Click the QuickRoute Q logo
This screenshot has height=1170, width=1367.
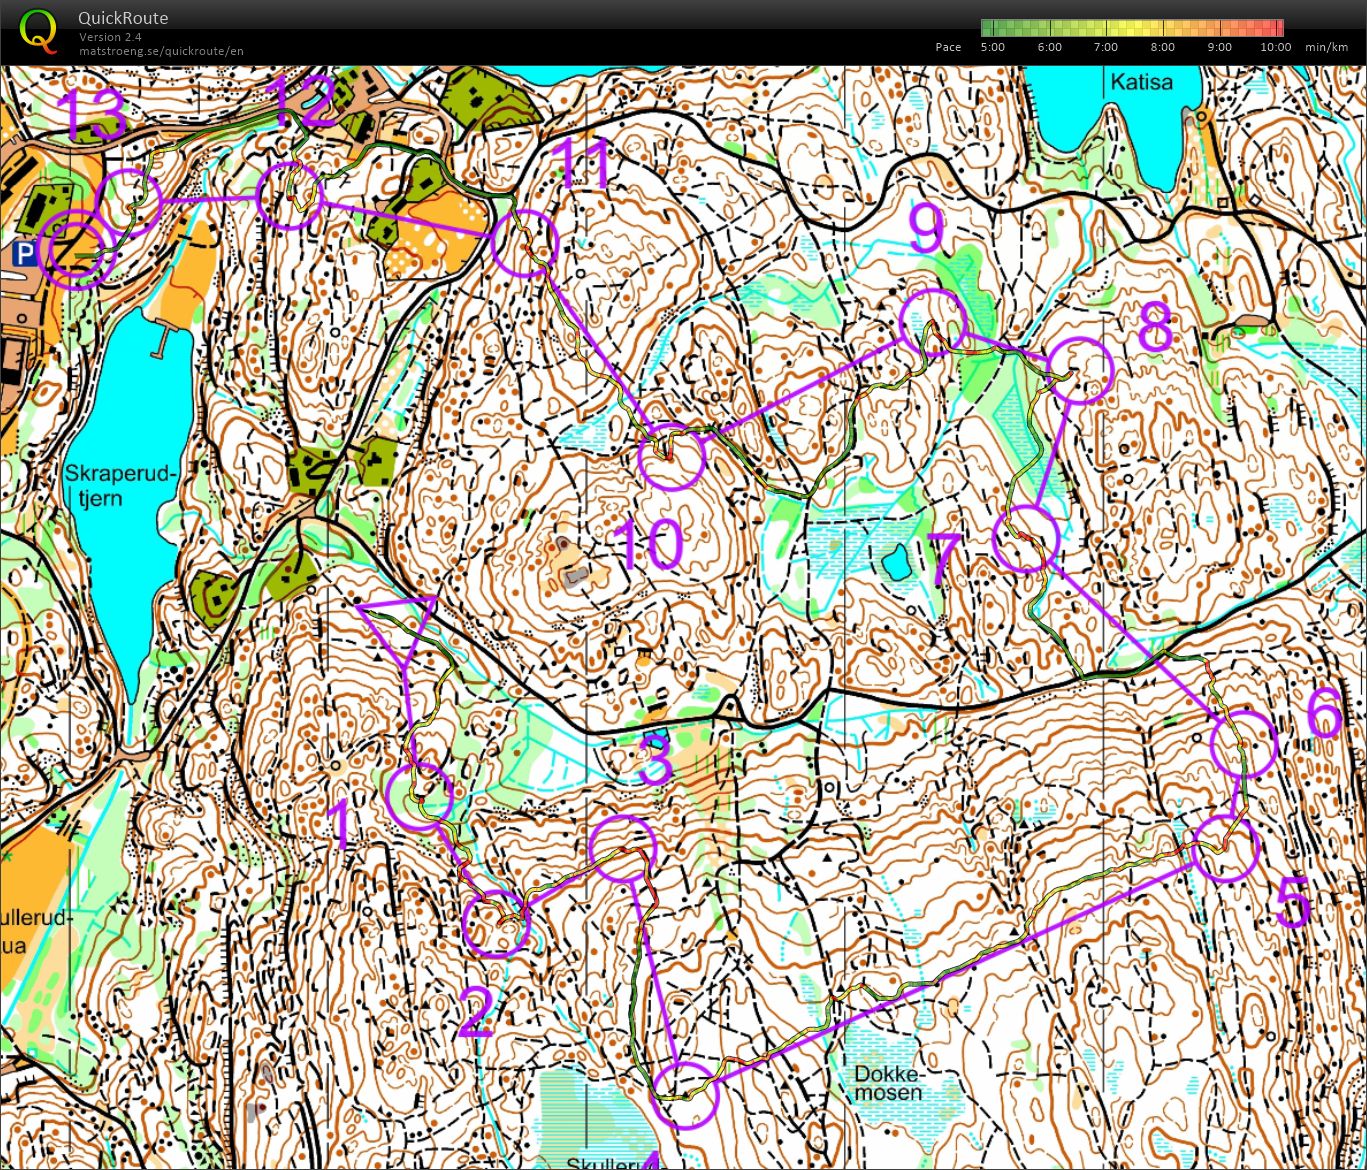pyautogui.click(x=38, y=30)
